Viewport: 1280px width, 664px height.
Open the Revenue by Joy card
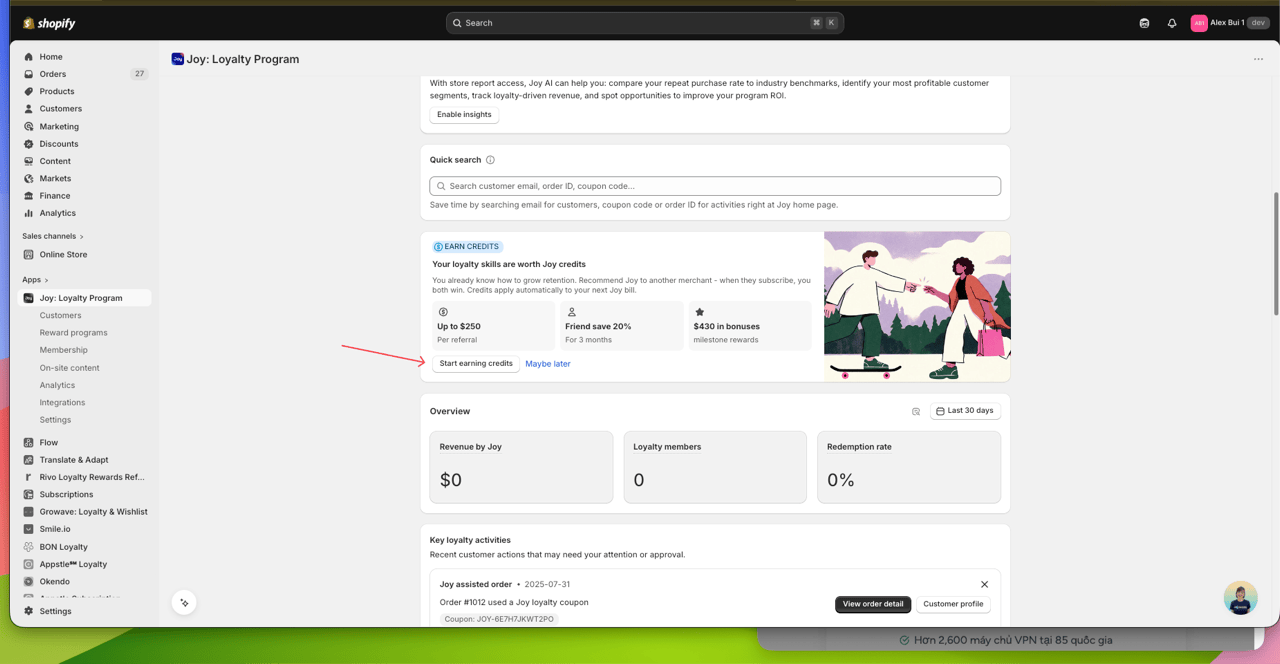[x=521, y=467]
